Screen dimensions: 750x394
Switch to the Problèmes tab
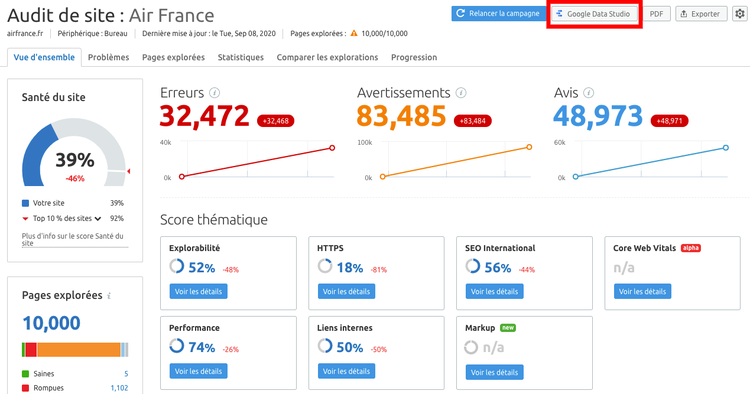pyautogui.click(x=109, y=57)
